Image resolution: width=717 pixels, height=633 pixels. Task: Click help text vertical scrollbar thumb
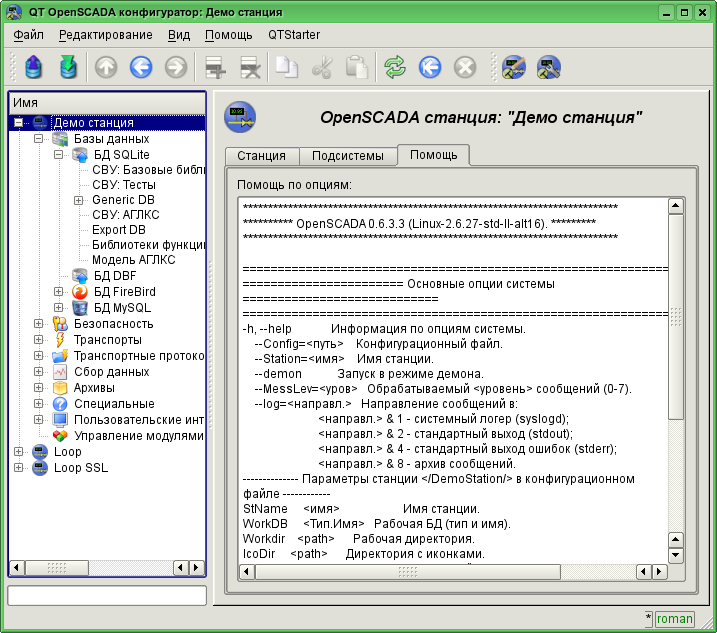pos(676,316)
